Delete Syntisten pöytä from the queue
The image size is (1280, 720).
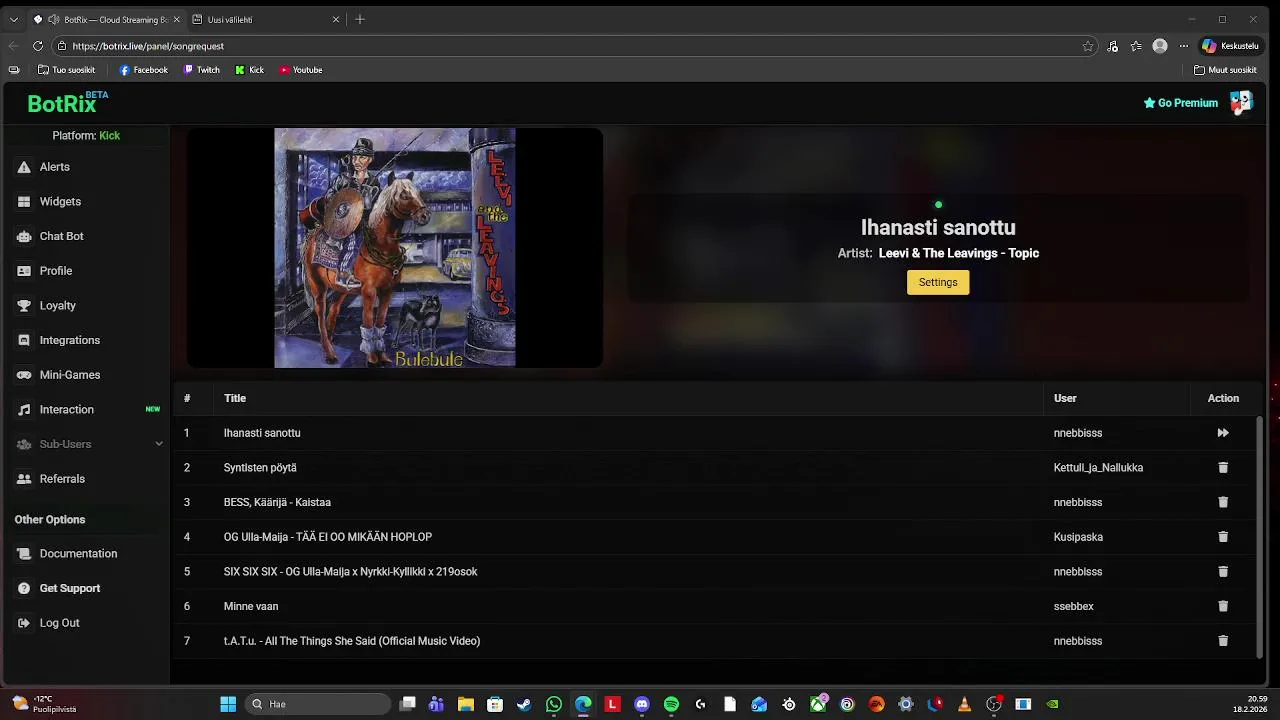point(1222,468)
